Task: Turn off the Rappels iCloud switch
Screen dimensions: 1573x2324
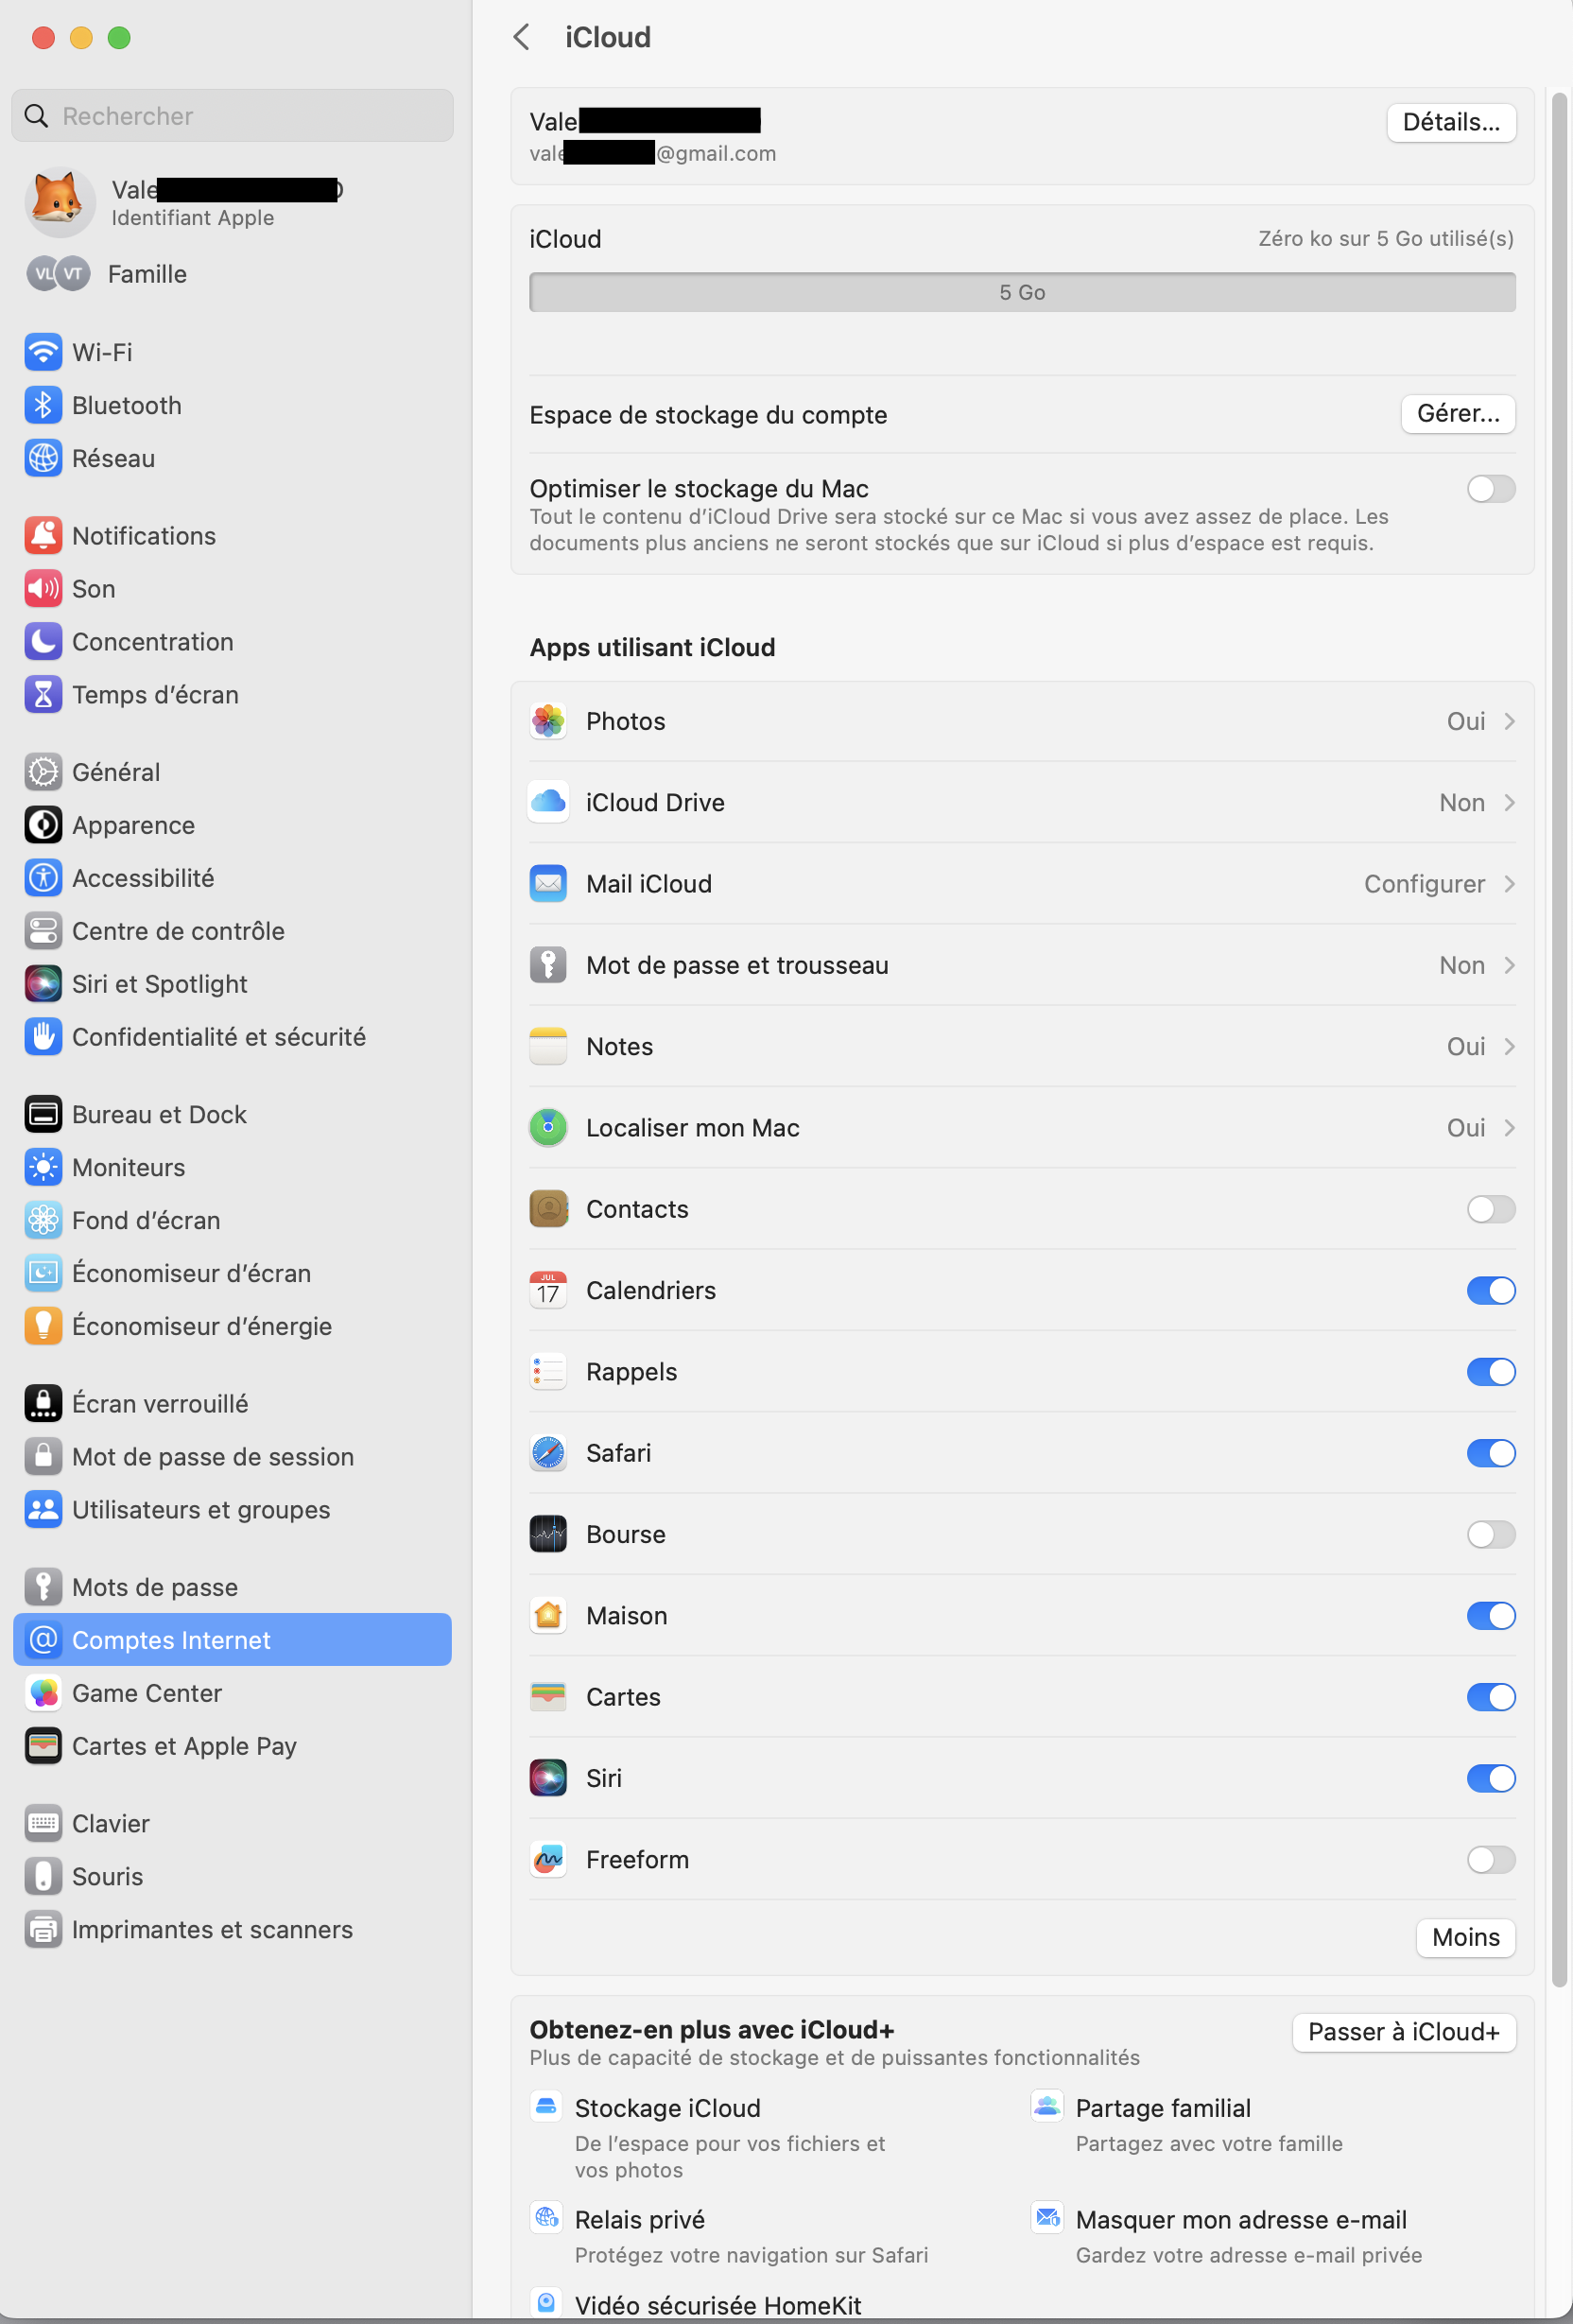Action: pos(1491,1372)
